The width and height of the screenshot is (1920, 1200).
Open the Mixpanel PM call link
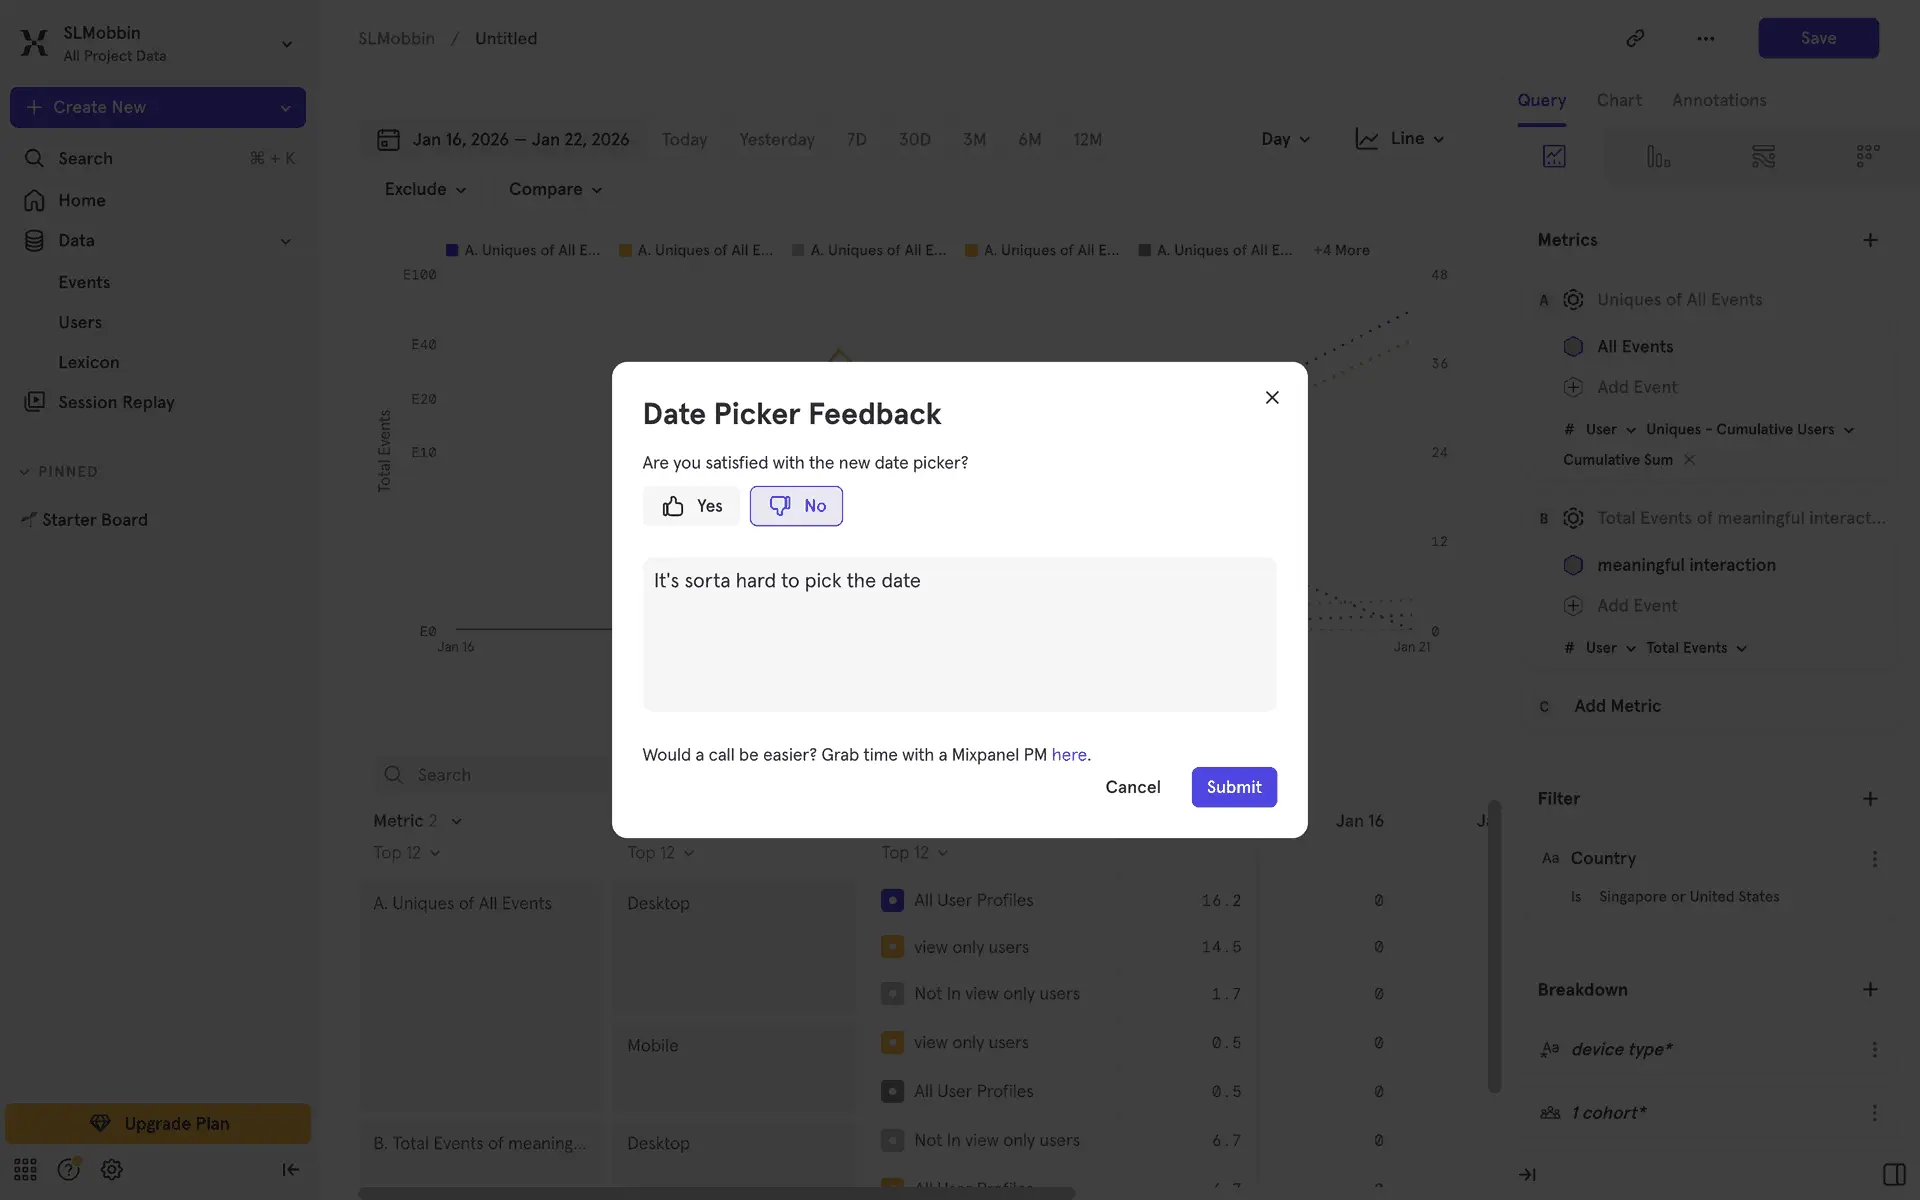[x=1068, y=755]
